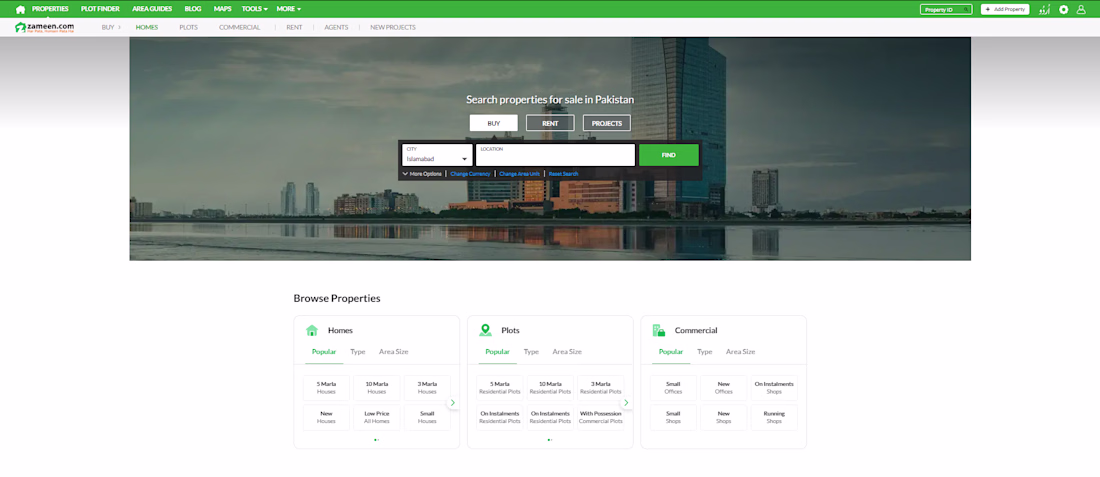Select Buy in the secondary nav
1100x477 pixels.
coord(107,27)
